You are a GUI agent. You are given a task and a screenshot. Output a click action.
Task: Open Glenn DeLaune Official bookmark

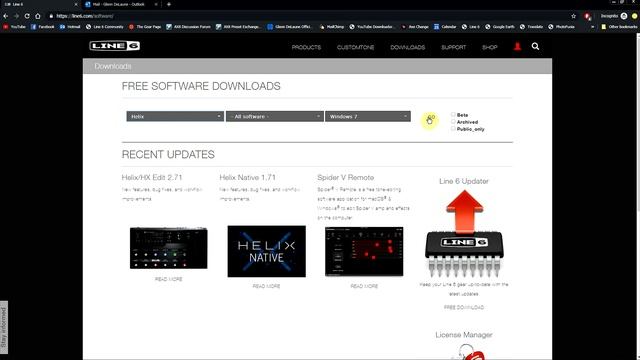tap(289, 27)
